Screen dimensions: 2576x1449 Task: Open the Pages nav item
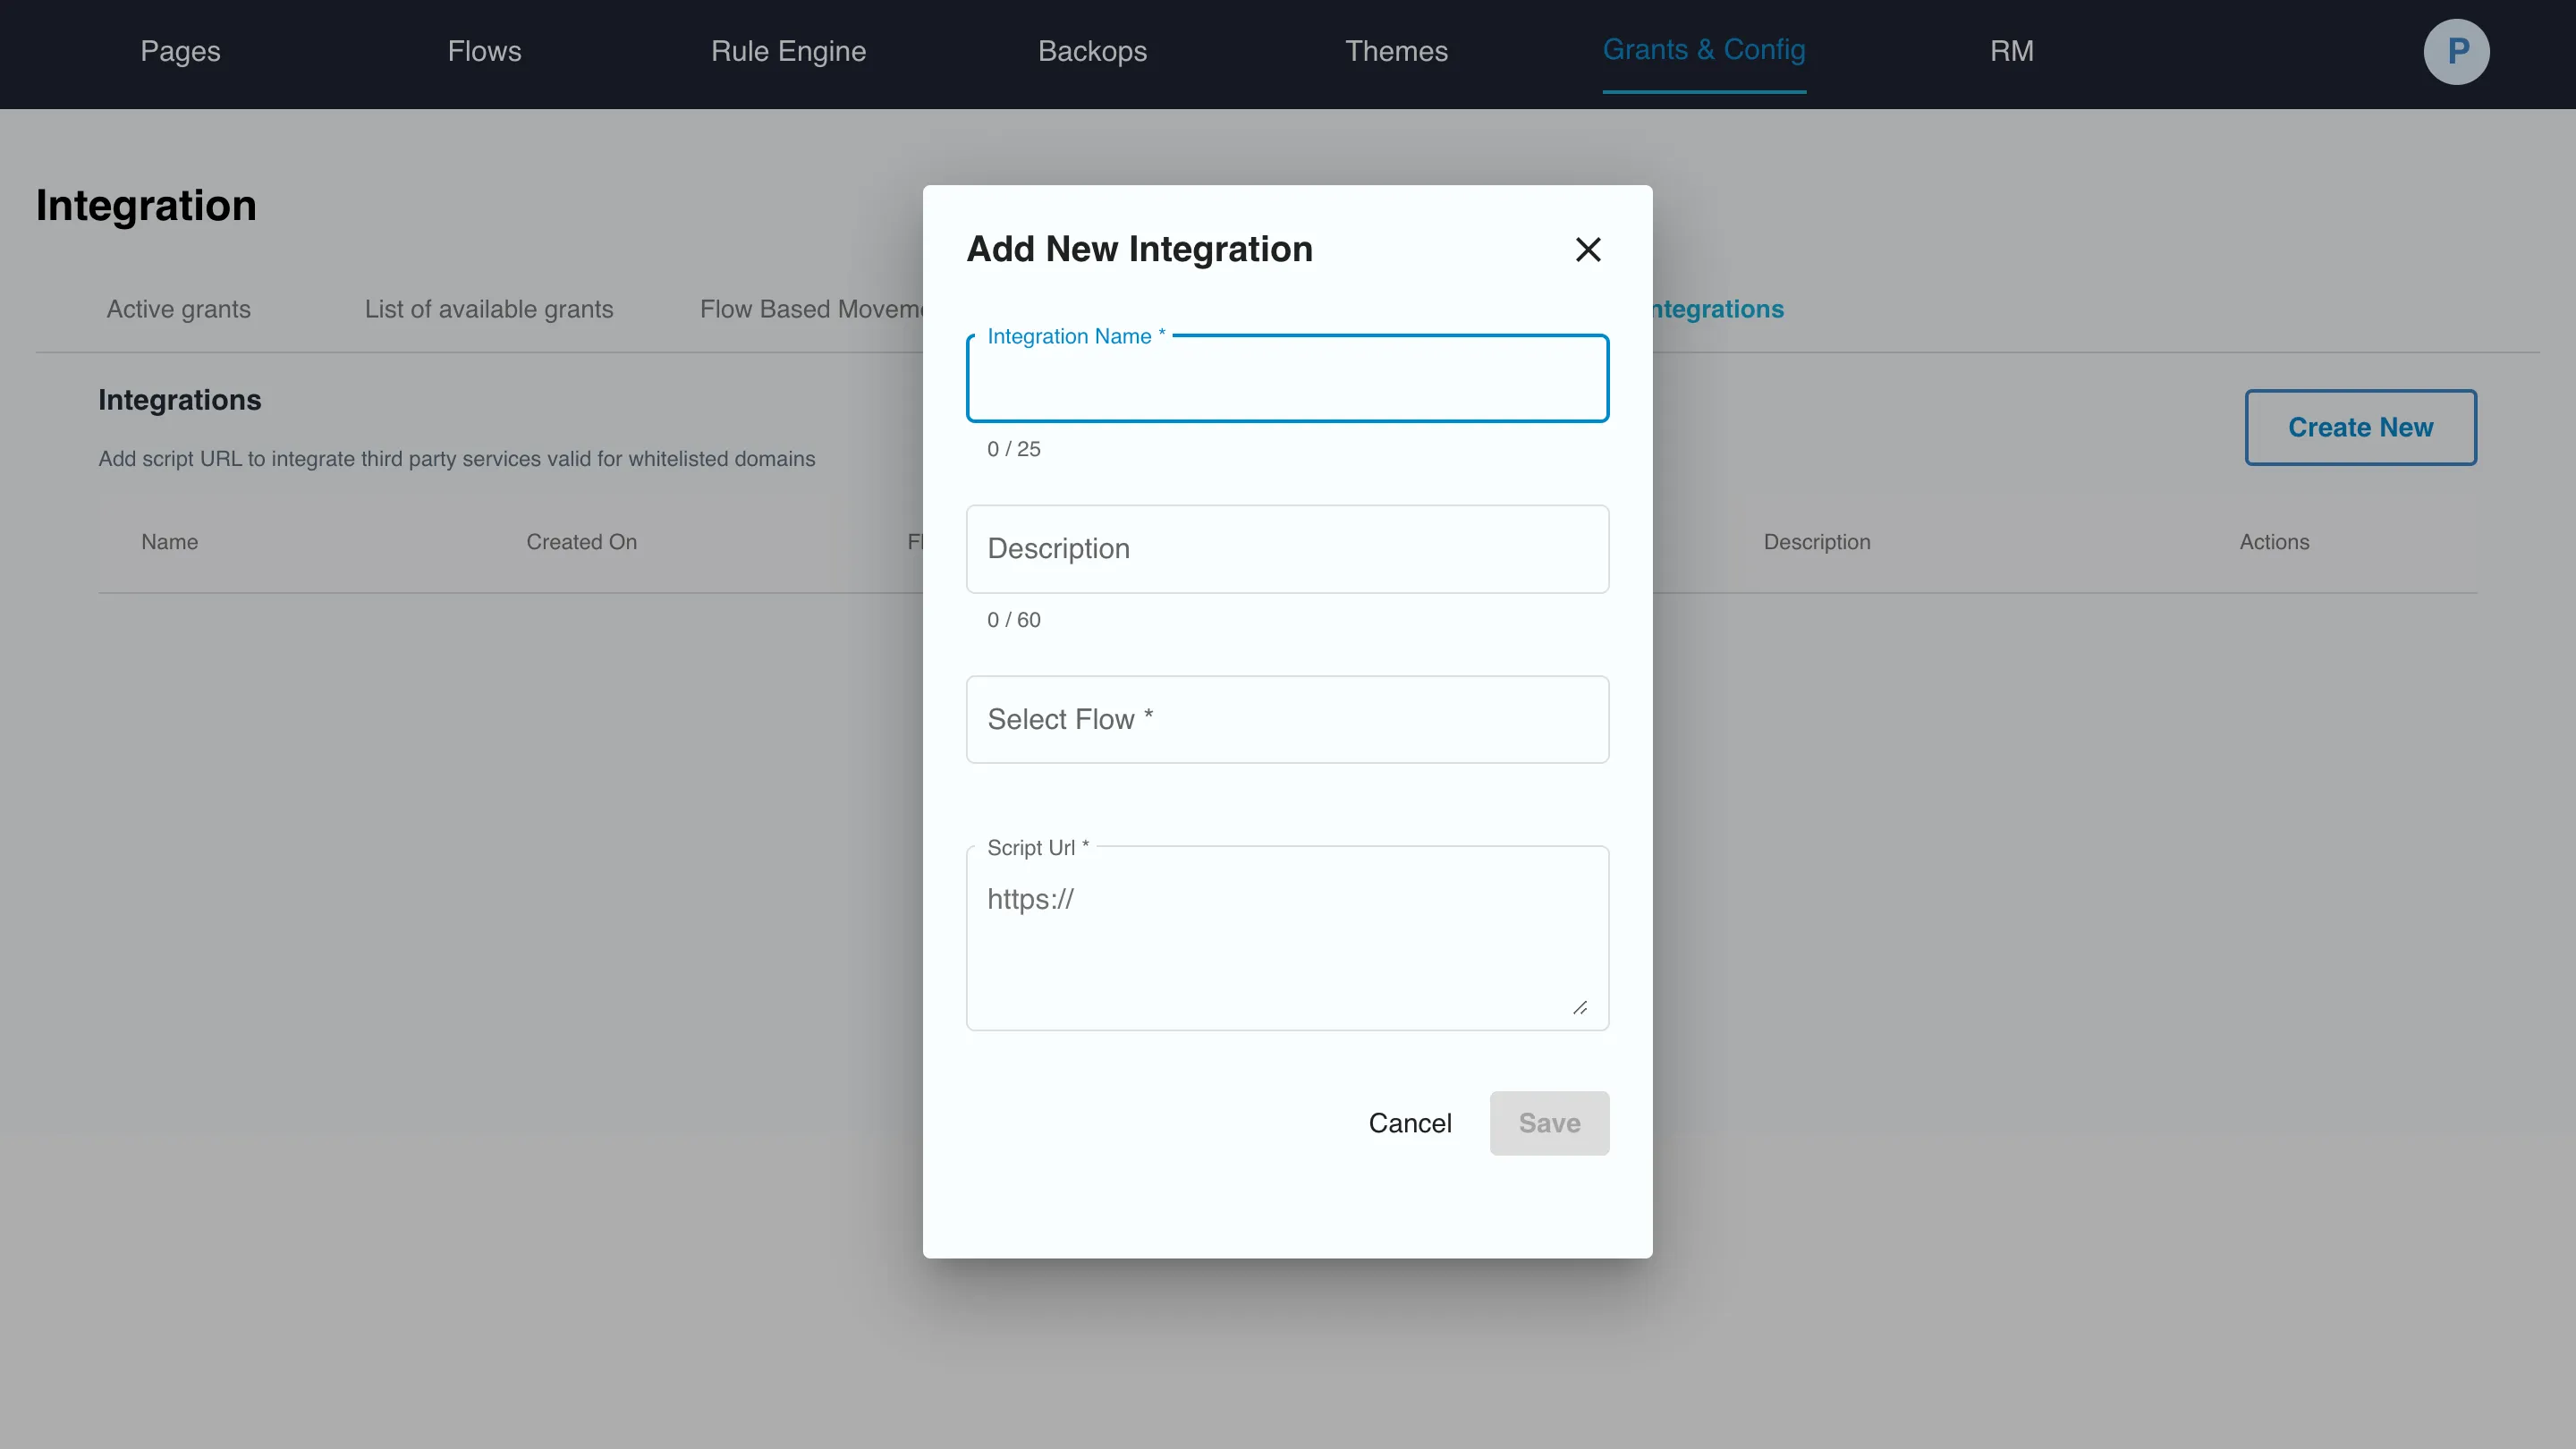(x=180, y=51)
